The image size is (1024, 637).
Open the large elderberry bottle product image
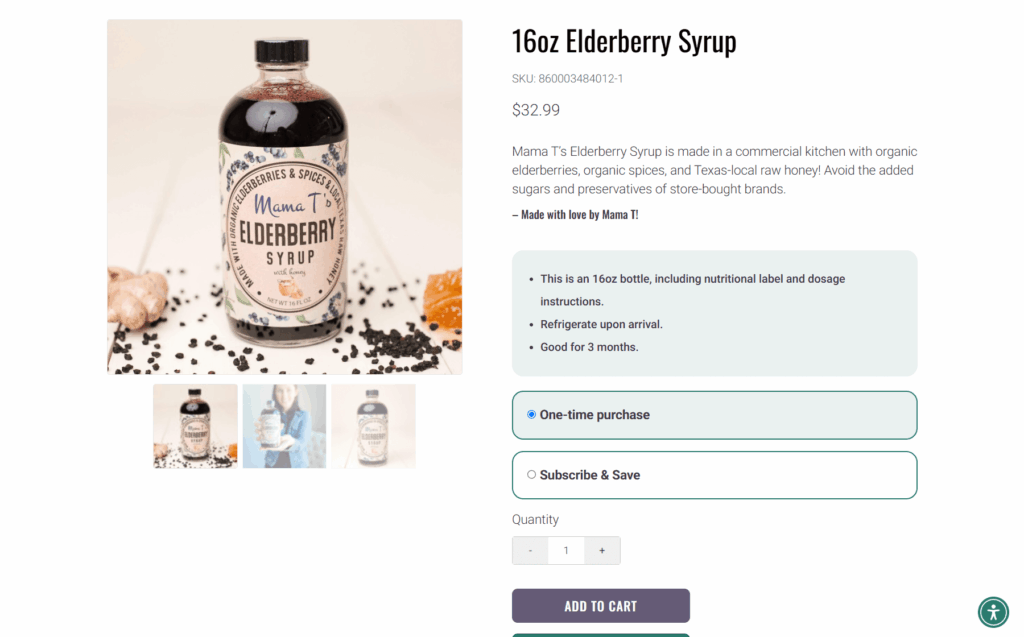click(x=284, y=197)
